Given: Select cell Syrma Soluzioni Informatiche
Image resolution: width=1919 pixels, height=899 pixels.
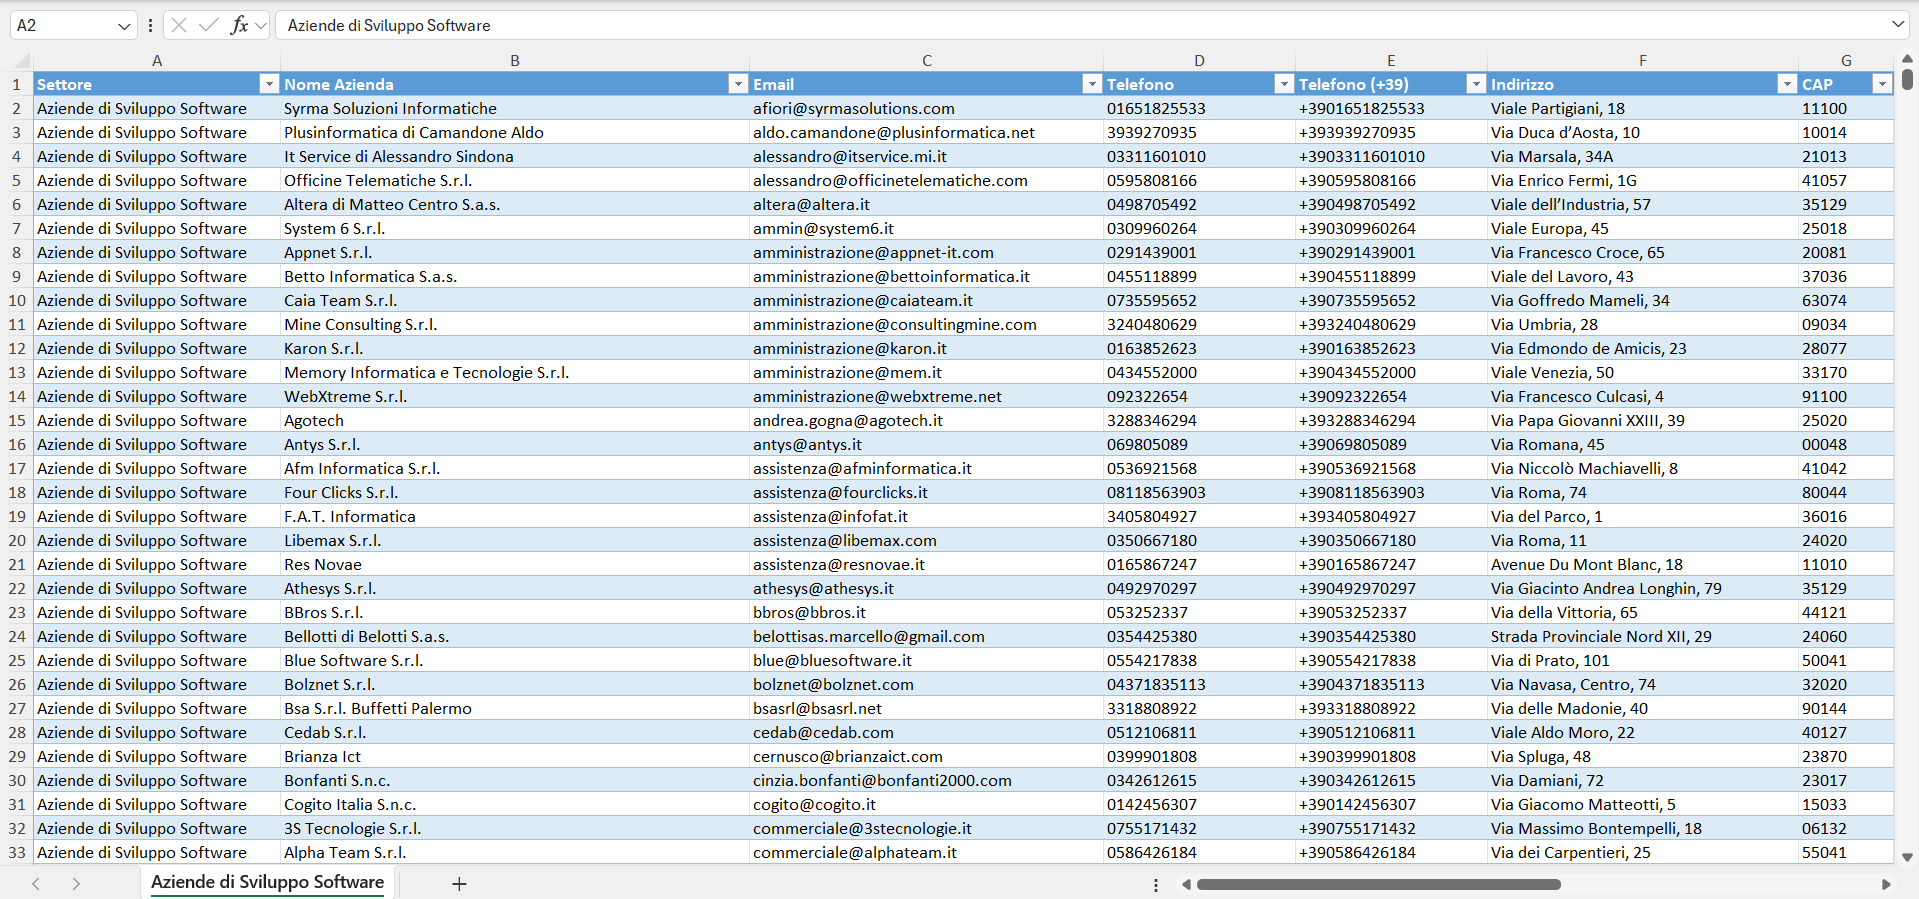Looking at the screenshot, I should tap(515, 108).
